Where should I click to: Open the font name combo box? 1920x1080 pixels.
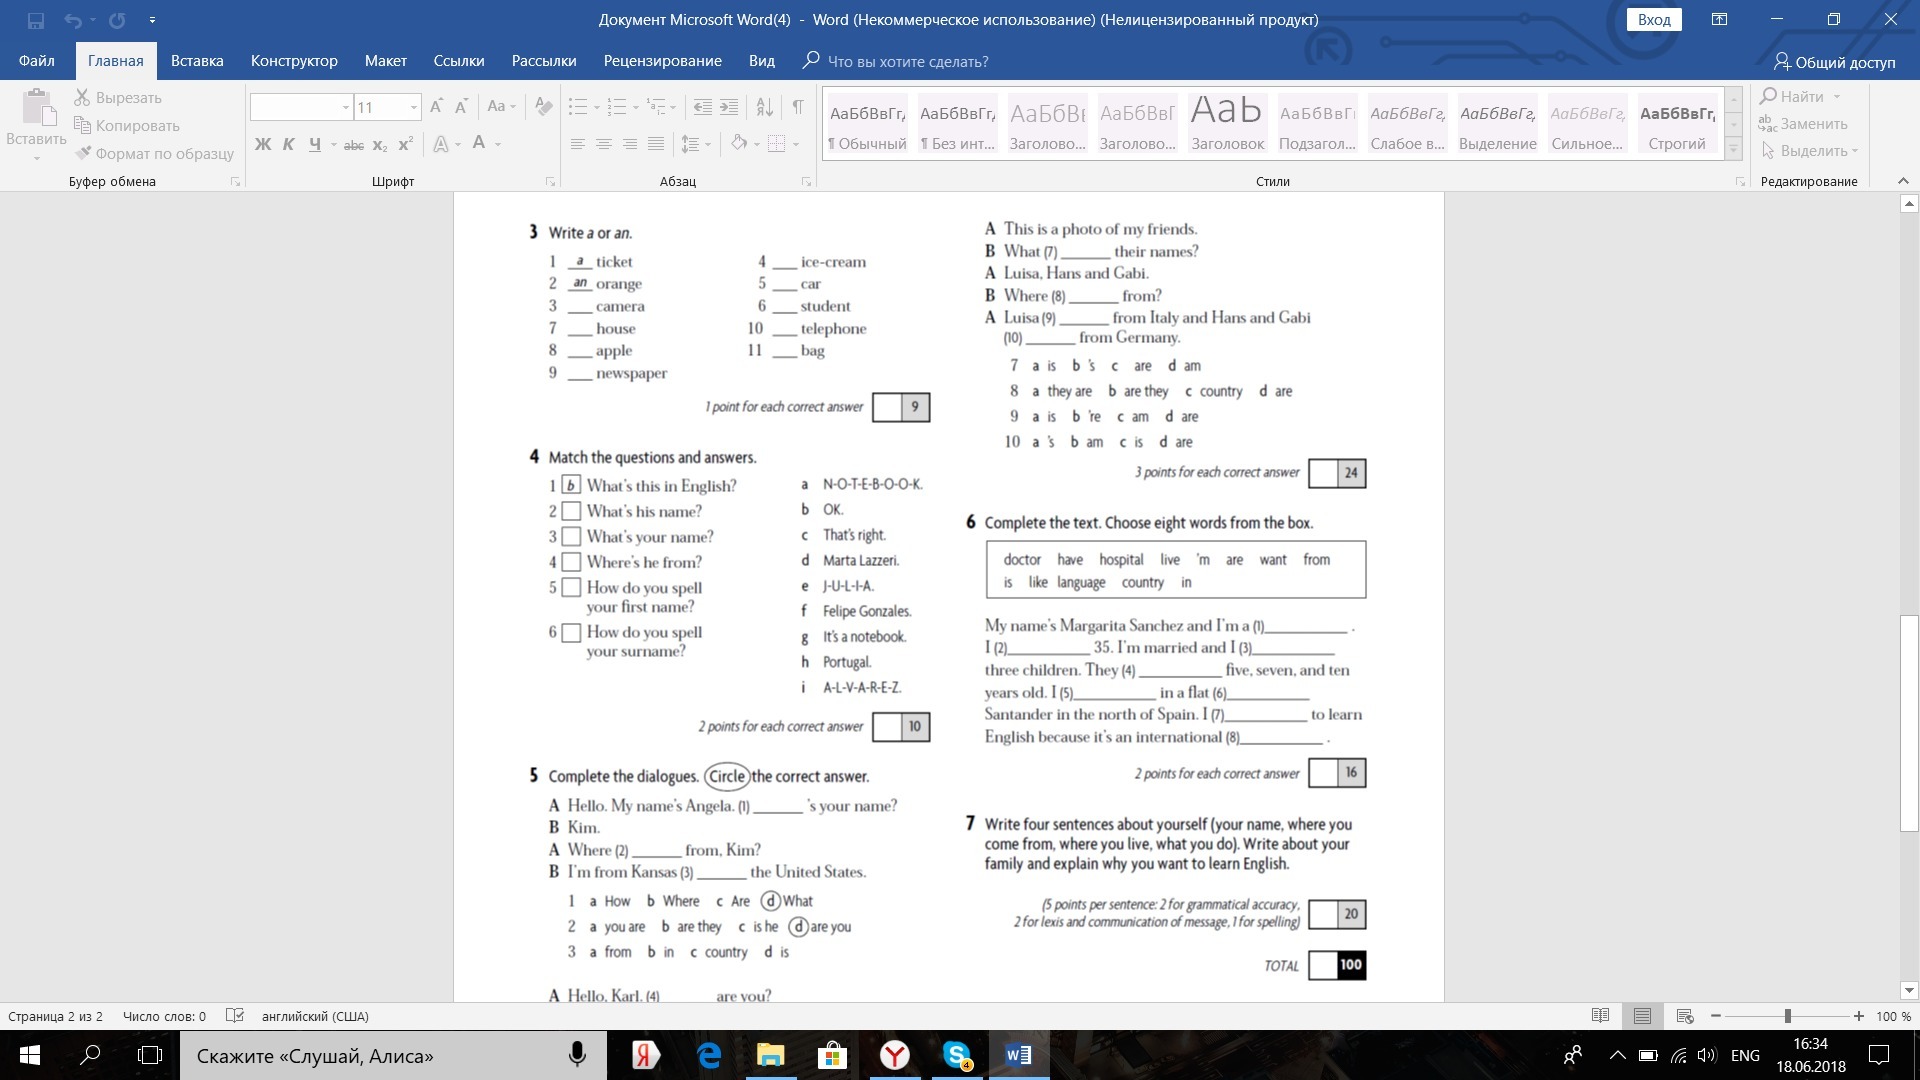(x=301, y=107)
